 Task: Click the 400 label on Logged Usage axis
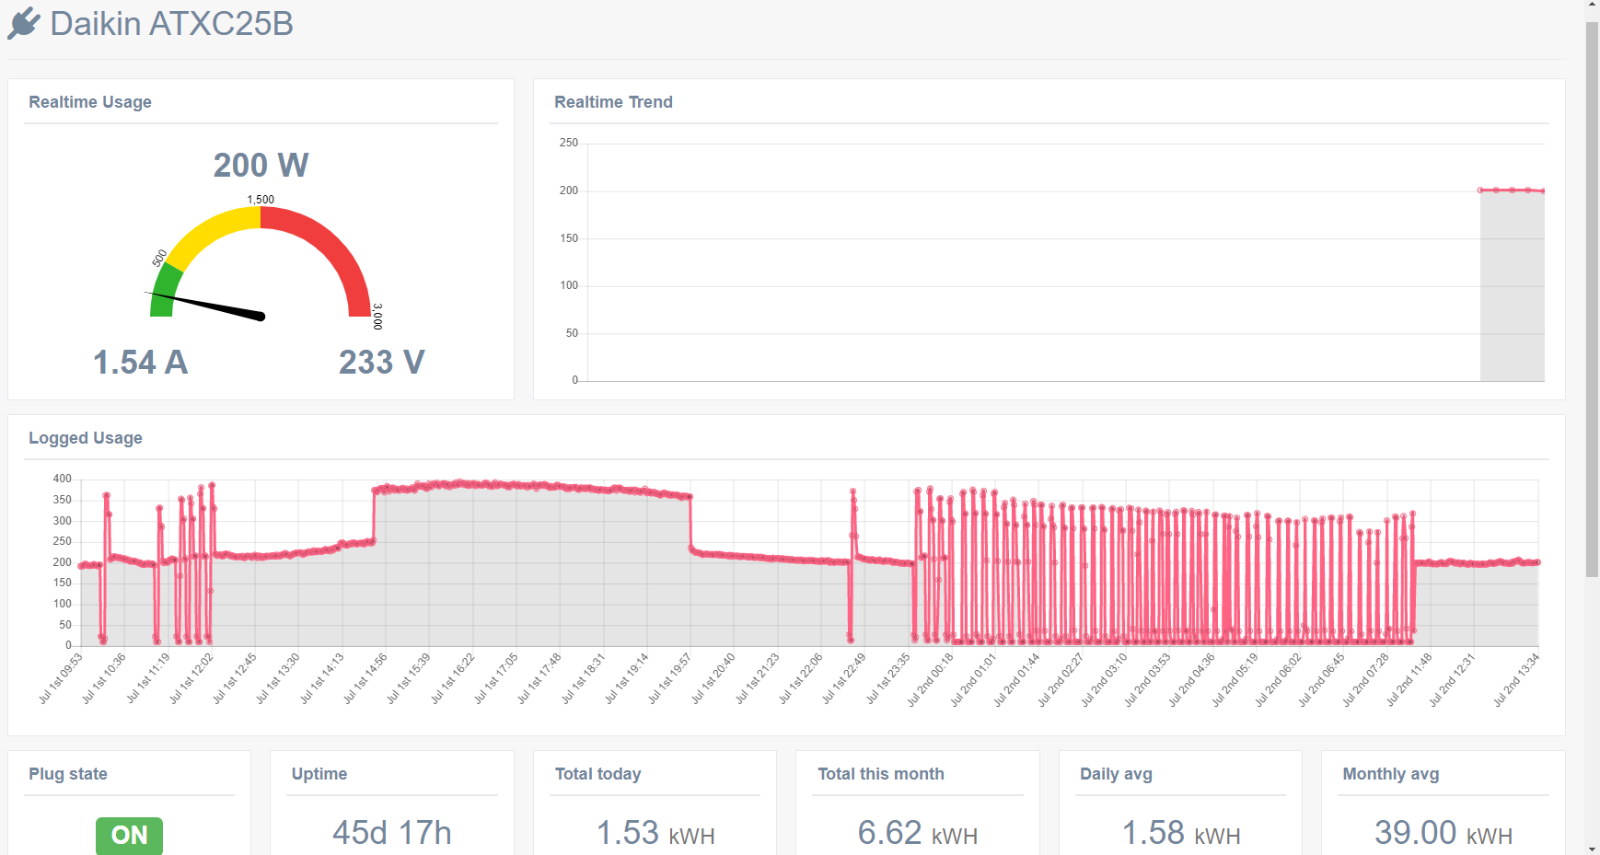click(x=62, y=479)
